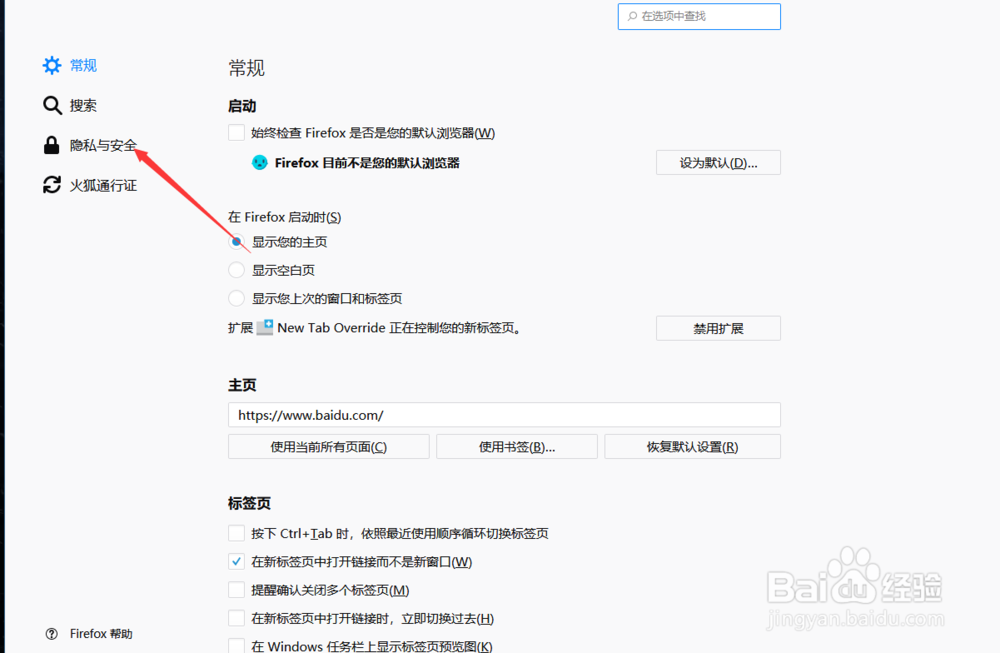Viewport: 1000px width, 653px height.
Task: Click the homepage URL field with baidu.com
Action: point(504,415)
